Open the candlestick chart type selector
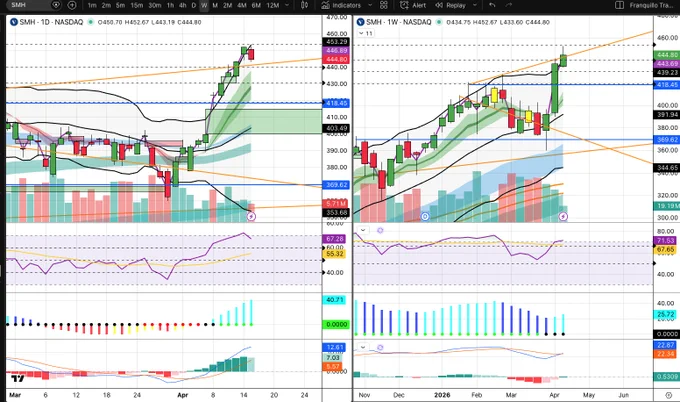 pyautogui.click(x=304, y=6)
